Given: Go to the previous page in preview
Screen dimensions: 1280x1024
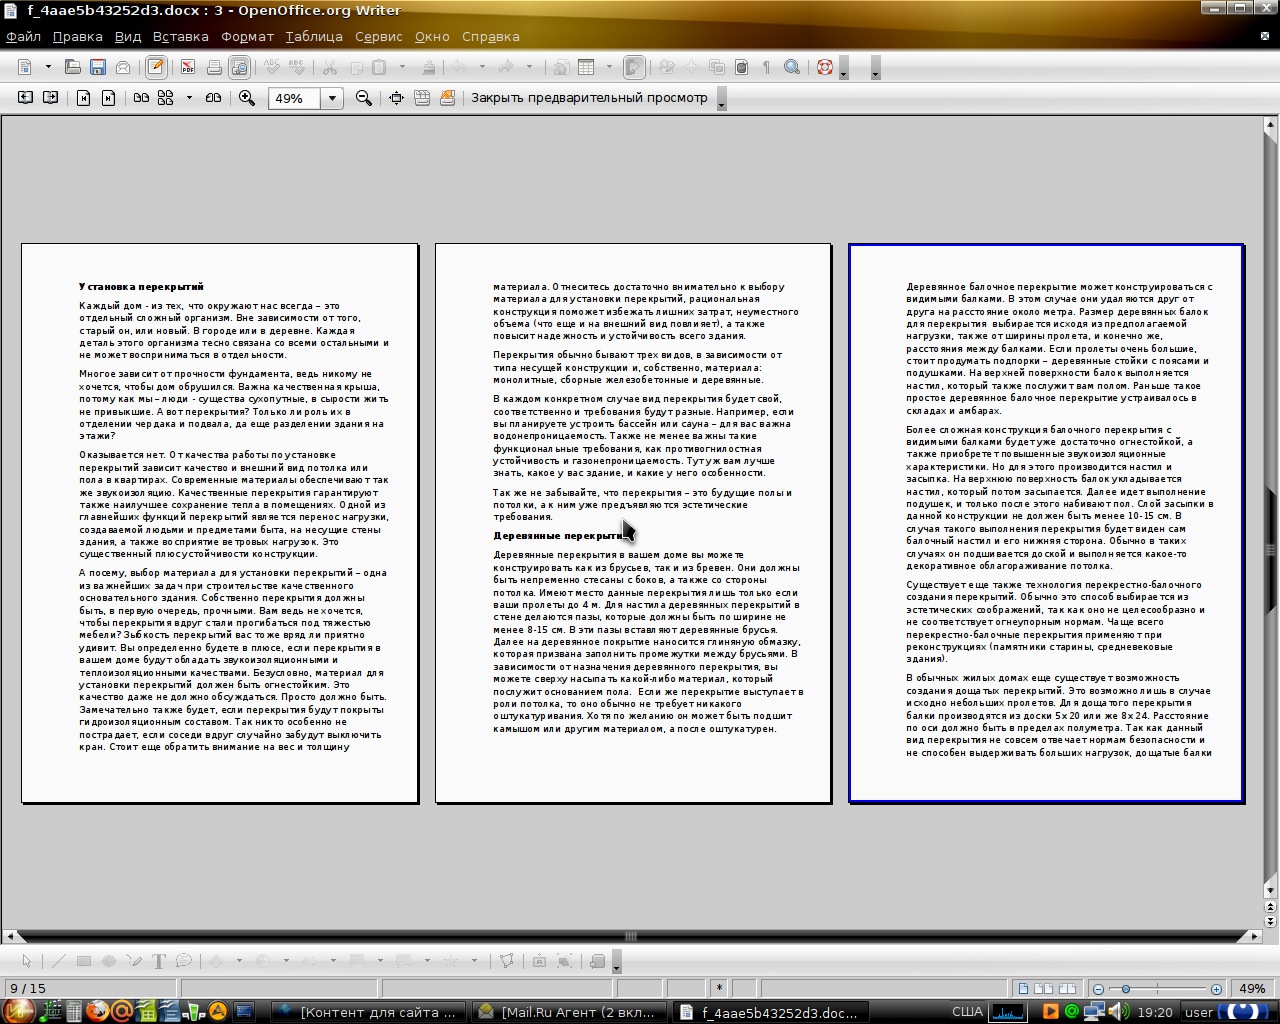Looking at the screenshot, I should pos(25,98).
